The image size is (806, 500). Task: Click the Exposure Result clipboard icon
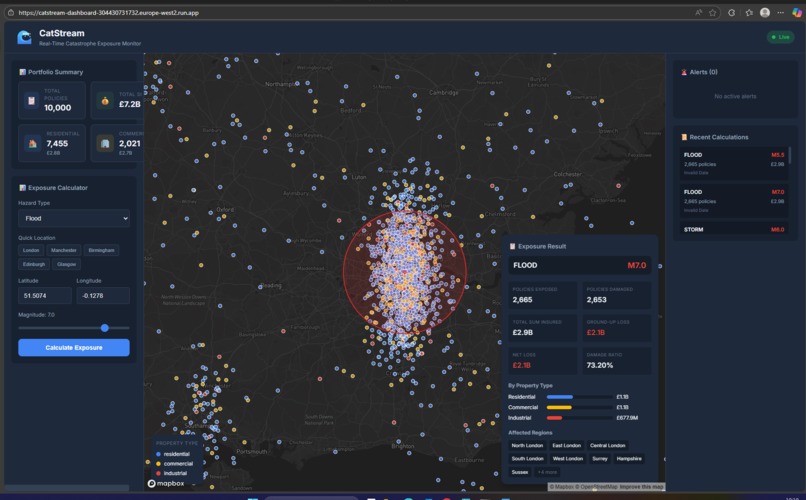pos(512,246)
